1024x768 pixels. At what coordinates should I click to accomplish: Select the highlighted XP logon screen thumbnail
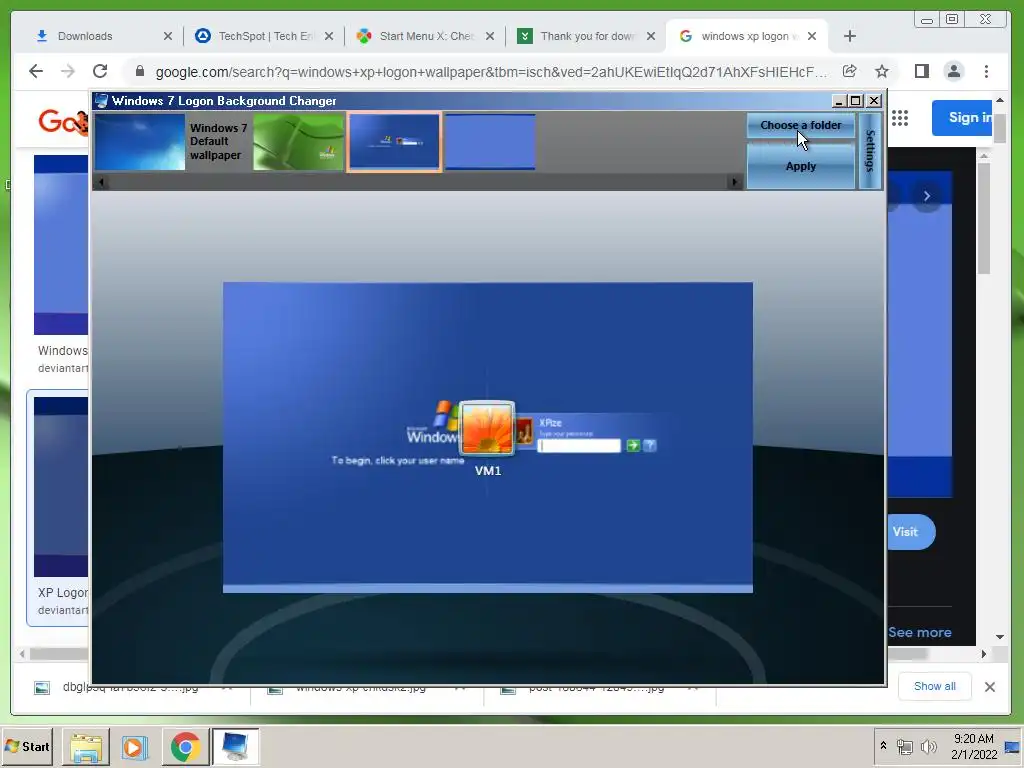click(394, 142)
